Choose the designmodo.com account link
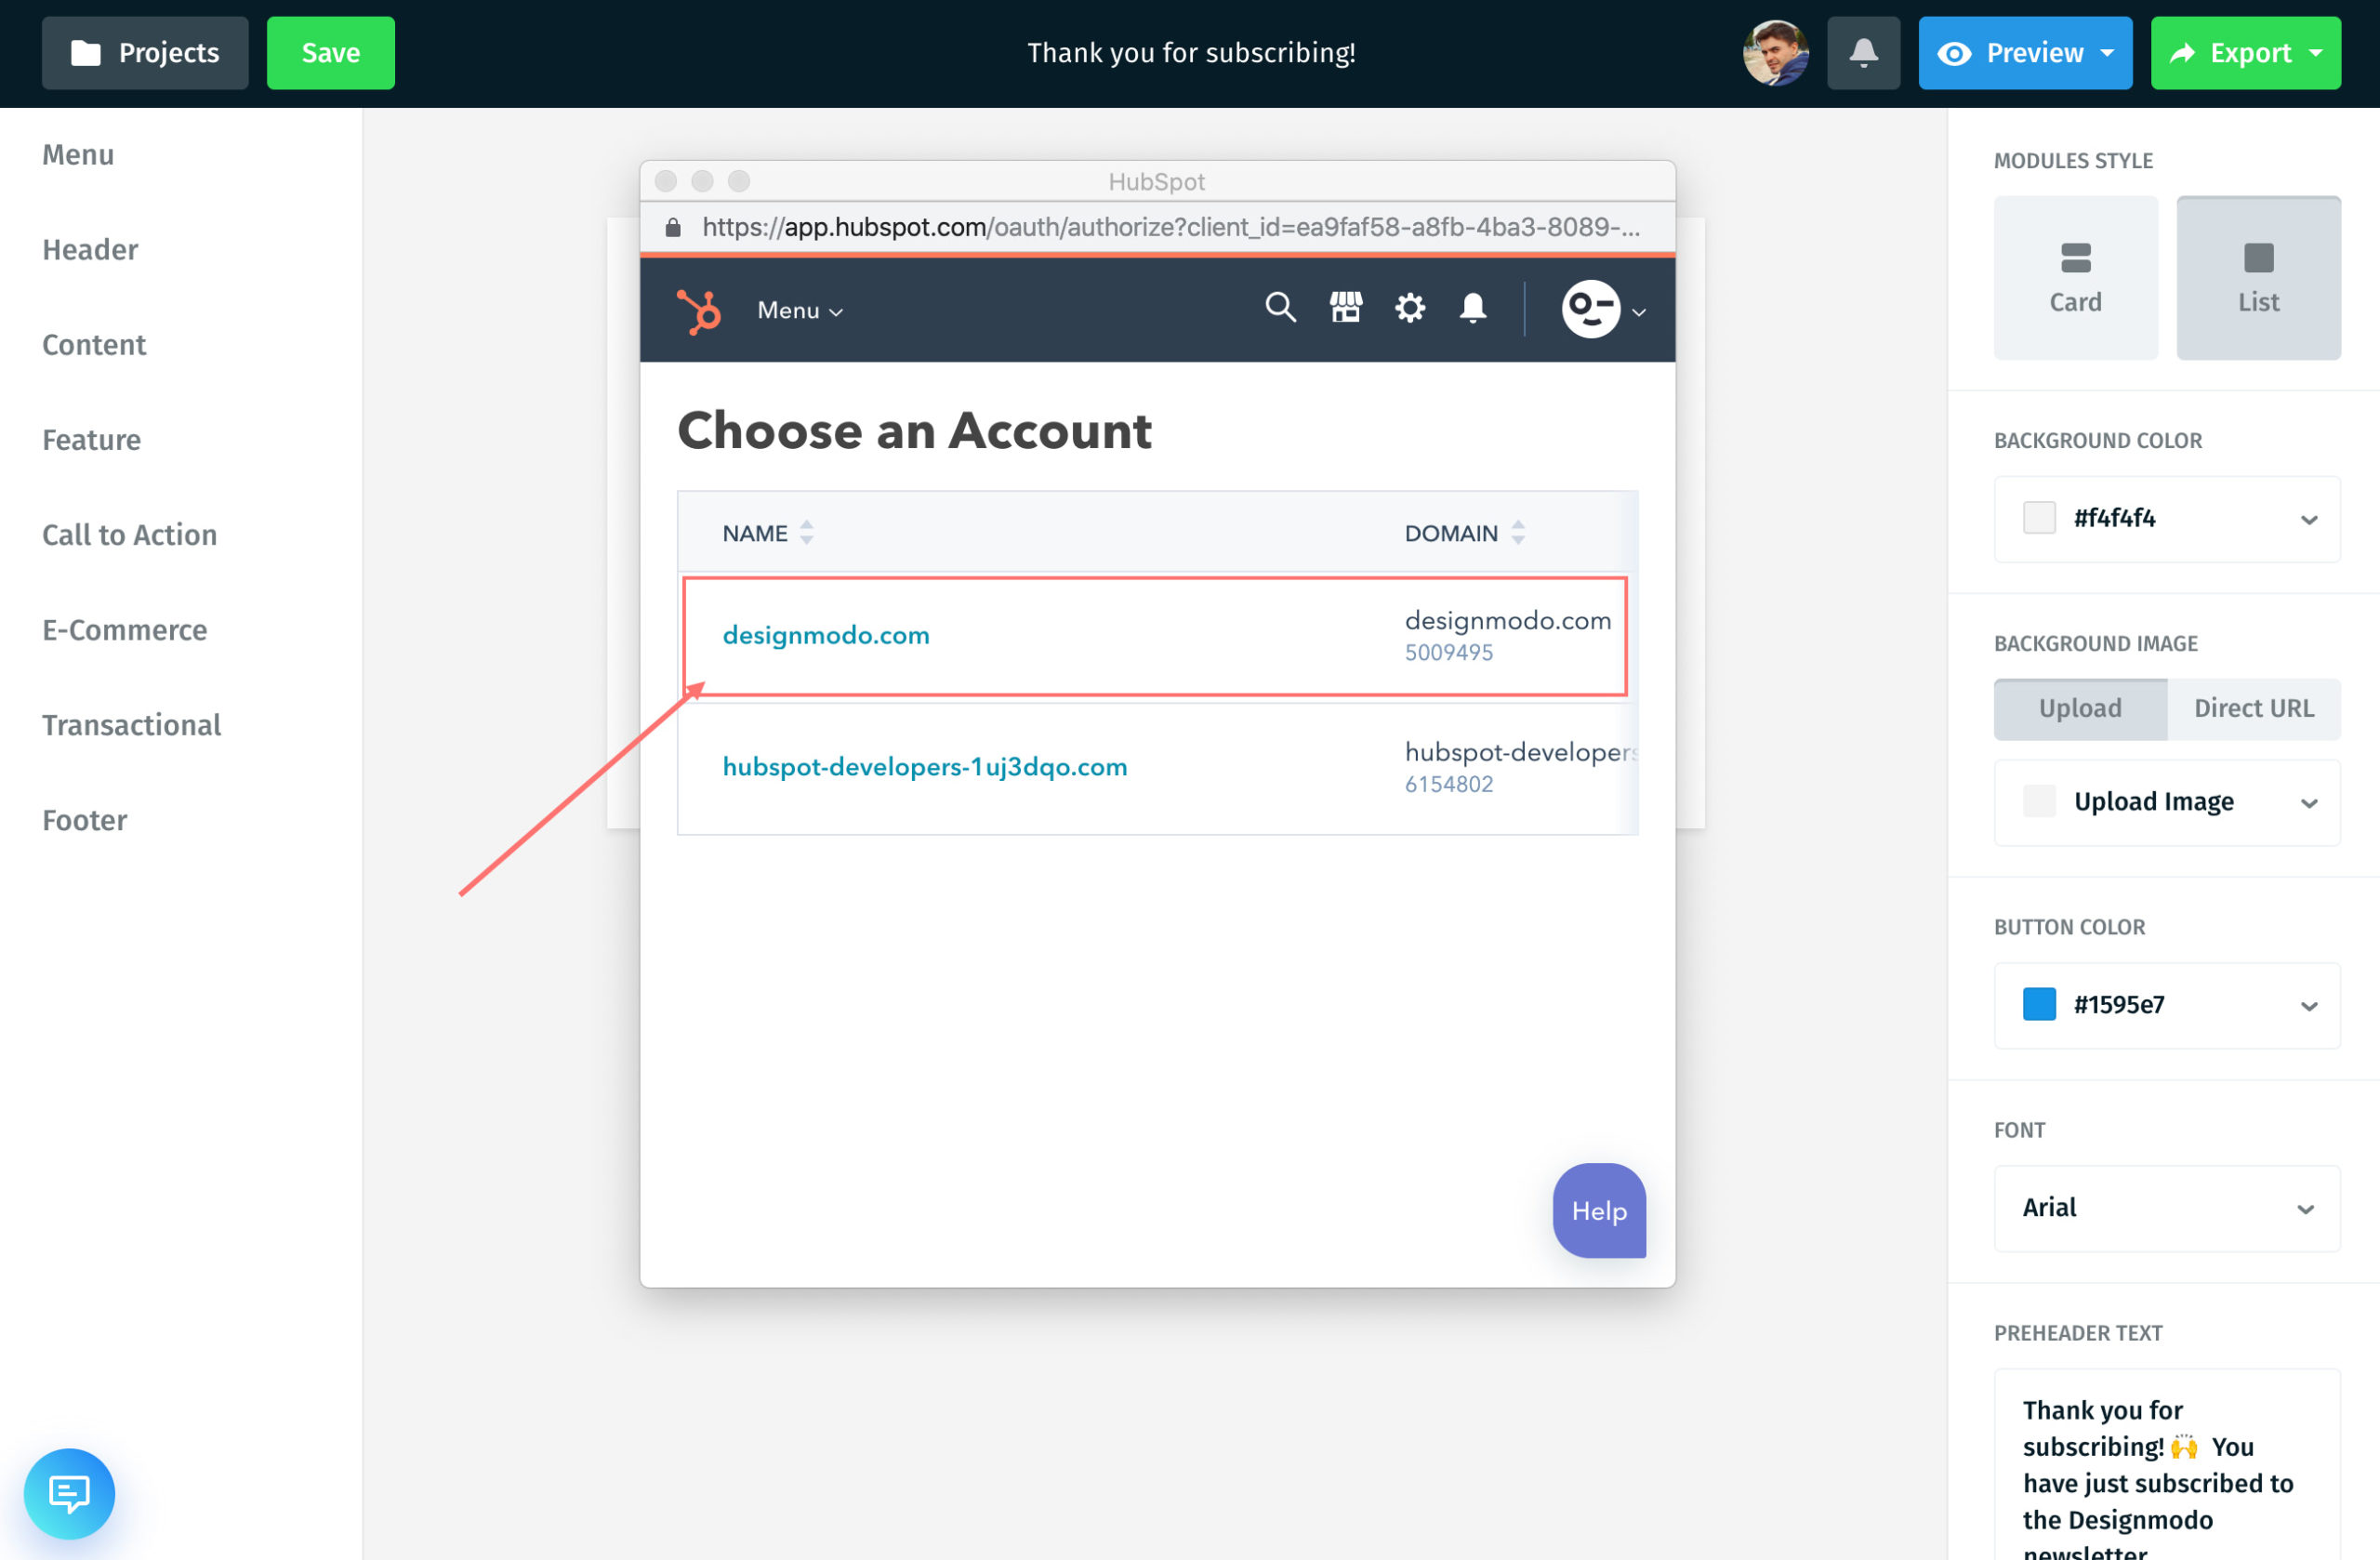 tap(826, 635)
